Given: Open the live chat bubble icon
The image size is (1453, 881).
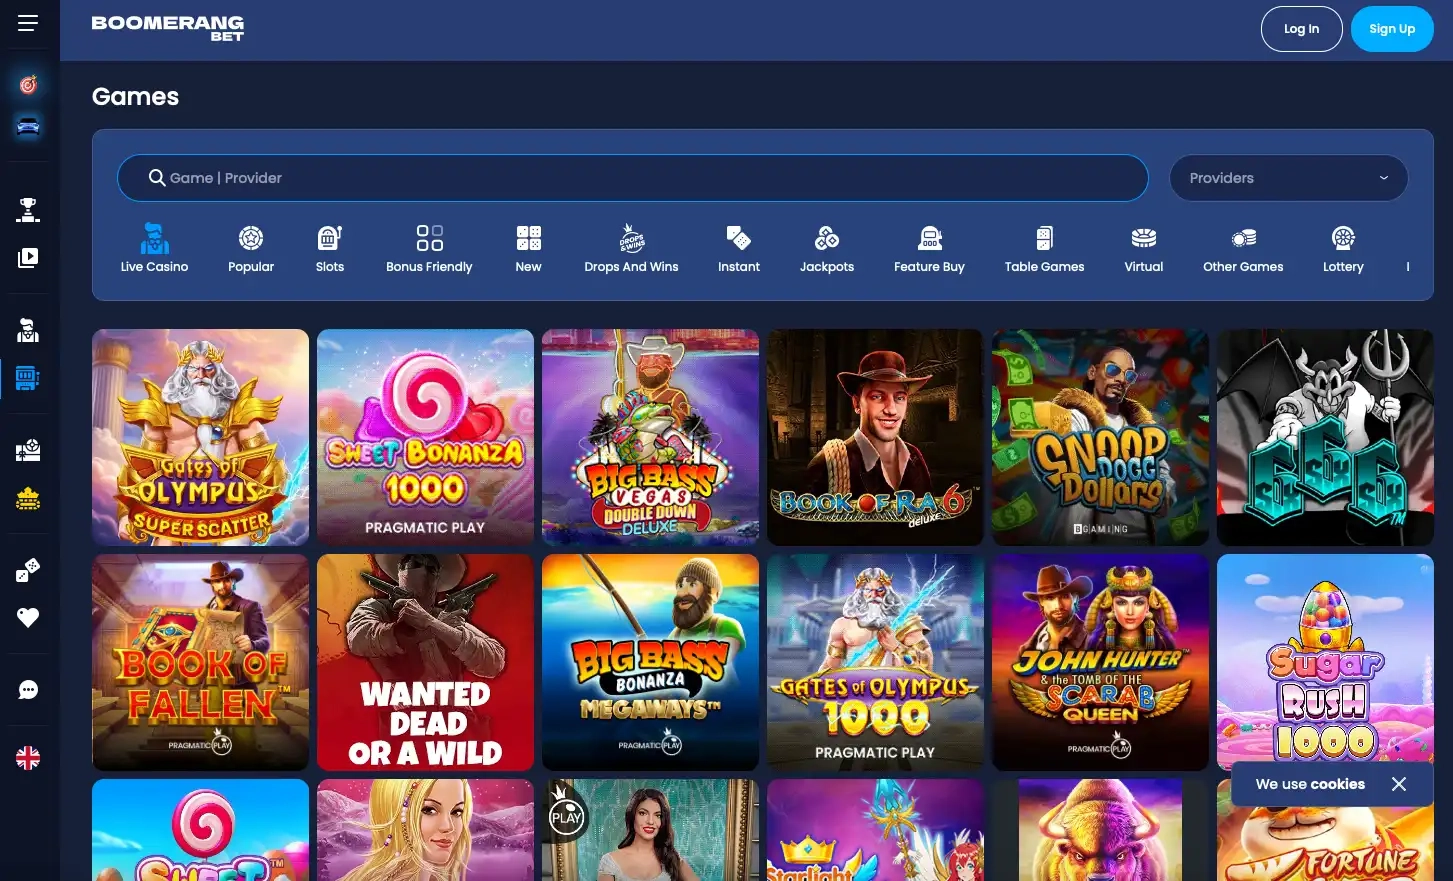Looking at the screenshot, I should [28, 690].
